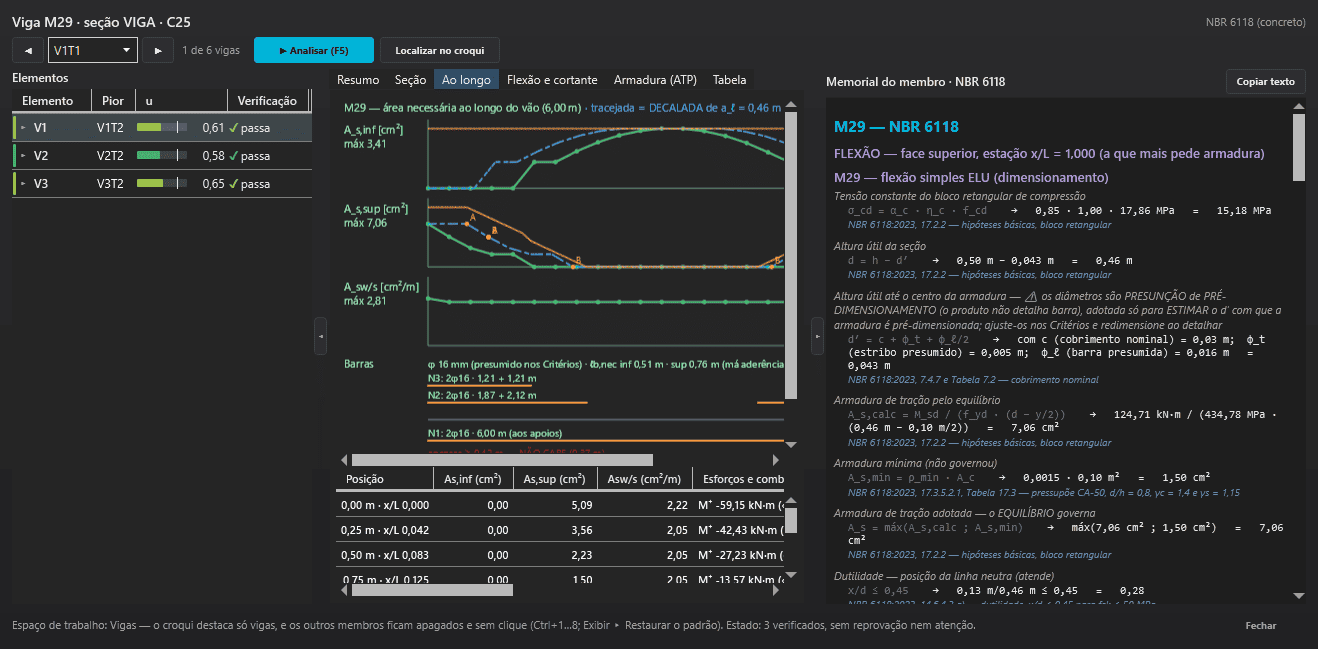The height and width of the screenshot is (649, 1318).
Task: Click the chart's horizontal scrollbar thumb
Action: pos(502,460)
